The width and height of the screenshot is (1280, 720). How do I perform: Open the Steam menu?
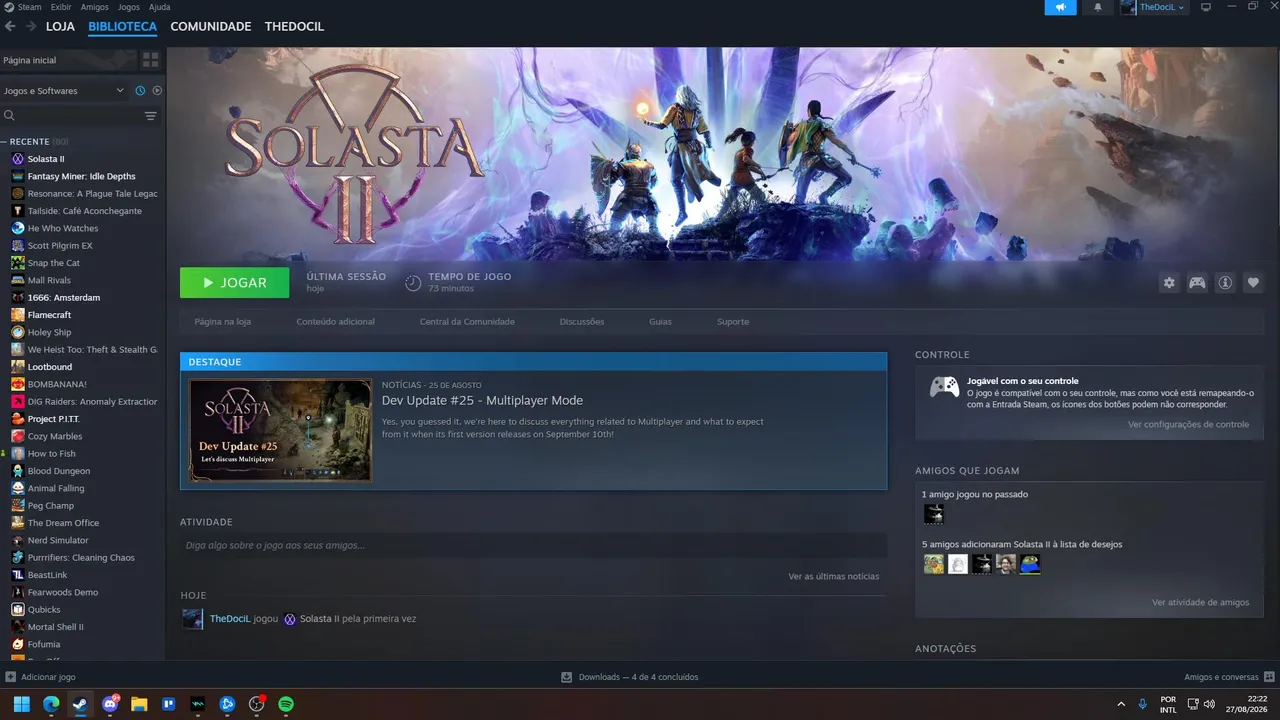click(30, 7)
